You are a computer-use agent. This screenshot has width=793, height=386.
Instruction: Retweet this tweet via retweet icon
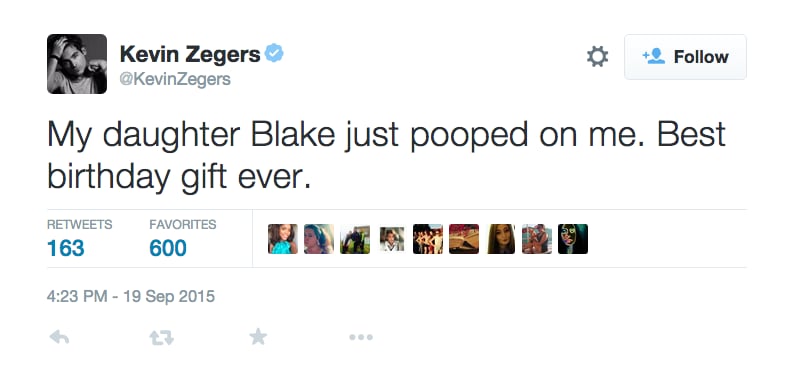pyautogui.click(x=162, y=337)
